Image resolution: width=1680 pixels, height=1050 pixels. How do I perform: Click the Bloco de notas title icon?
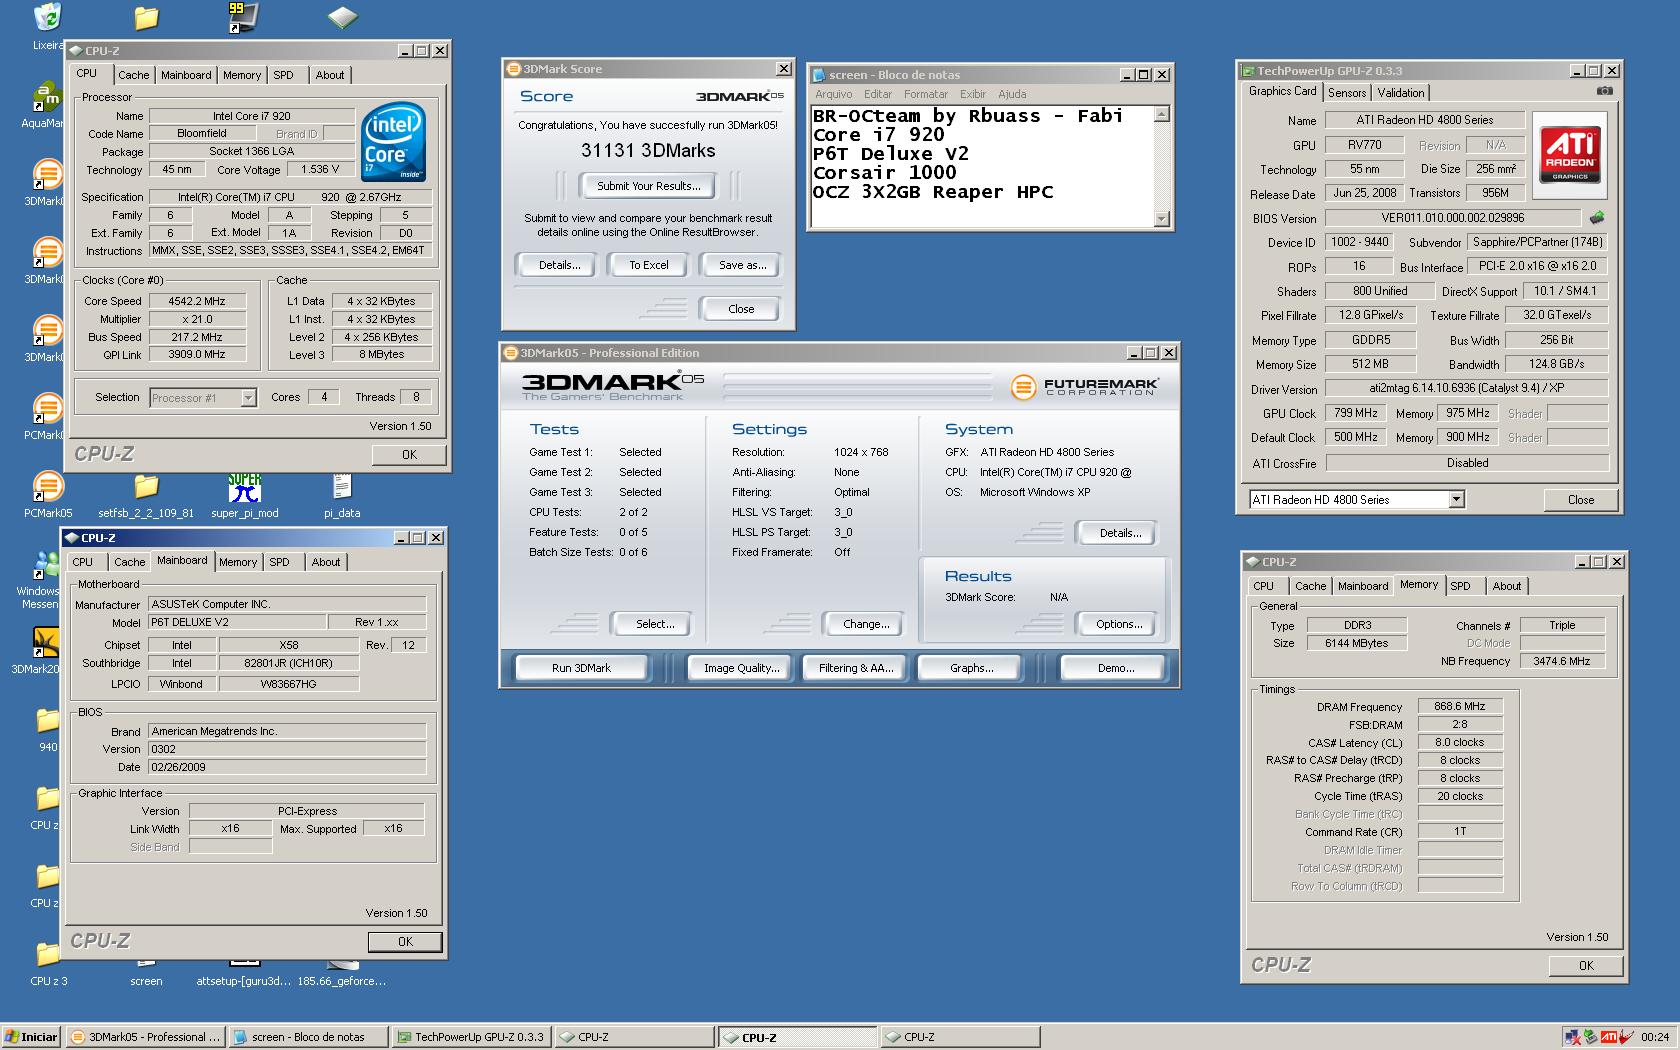pyautogui.click(x=819, y=75)
